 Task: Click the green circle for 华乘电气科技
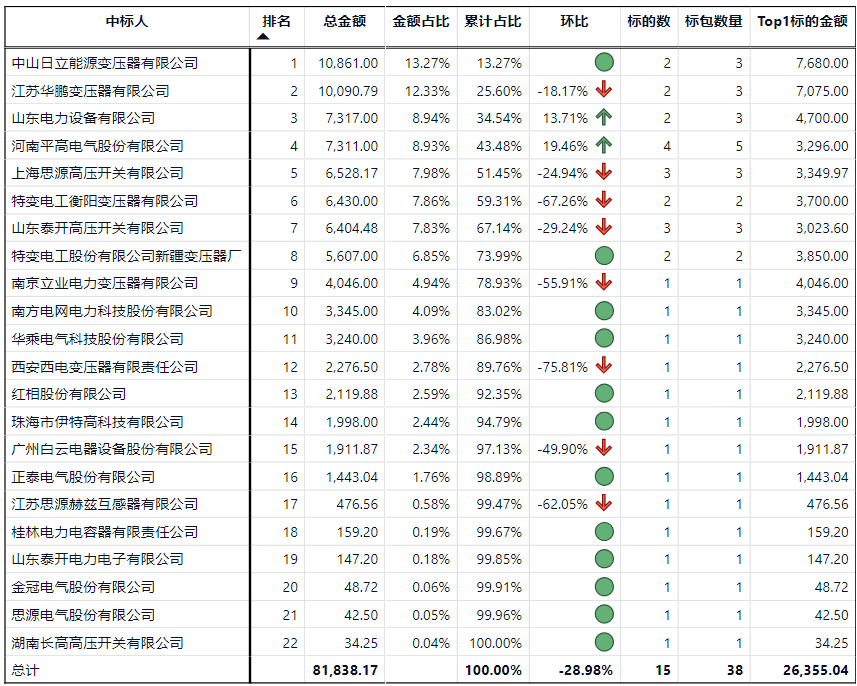pos(604,338)
